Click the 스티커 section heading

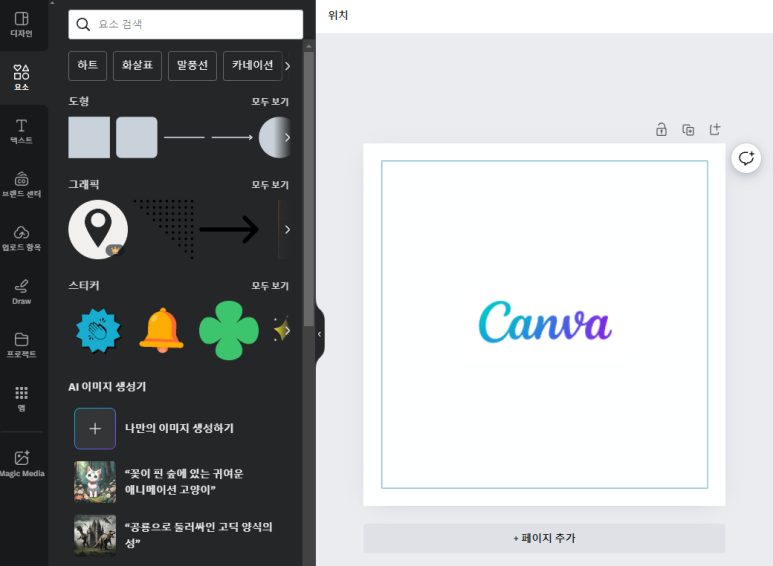[x=84, y=285]
